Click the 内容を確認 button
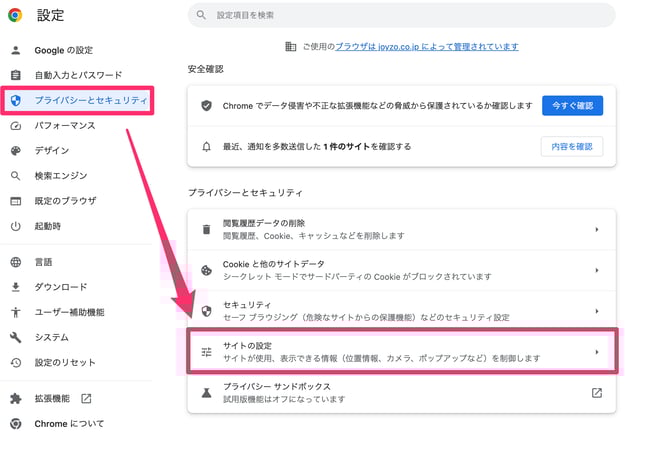Screen dimensions: 670x469 [572, 147]
